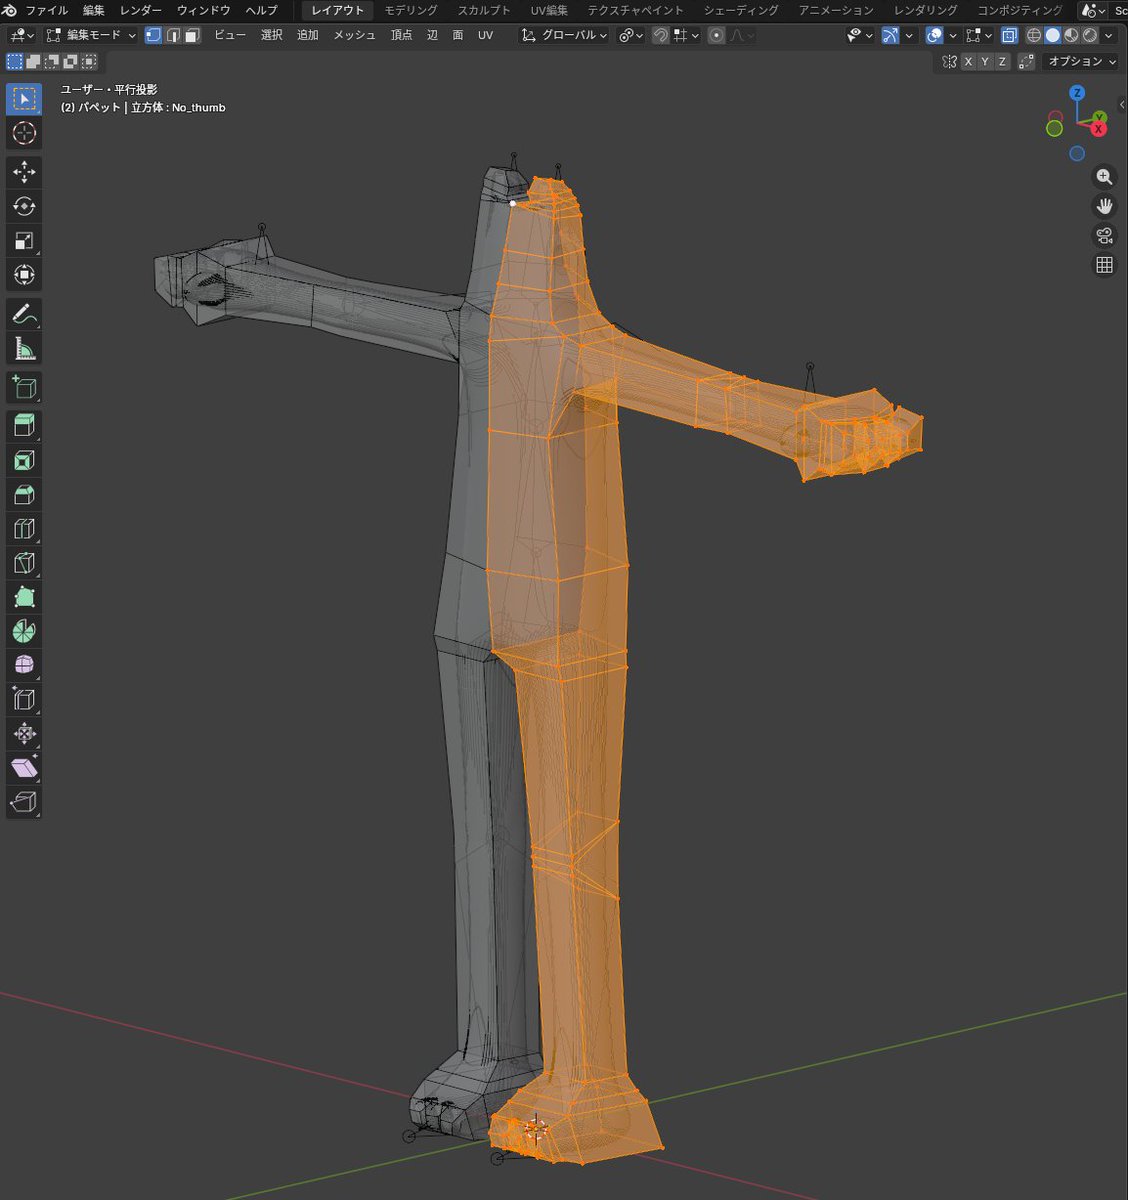Open the ファイル menu
This screenshot has height=1200, width=1128.
tap(46, 10)
